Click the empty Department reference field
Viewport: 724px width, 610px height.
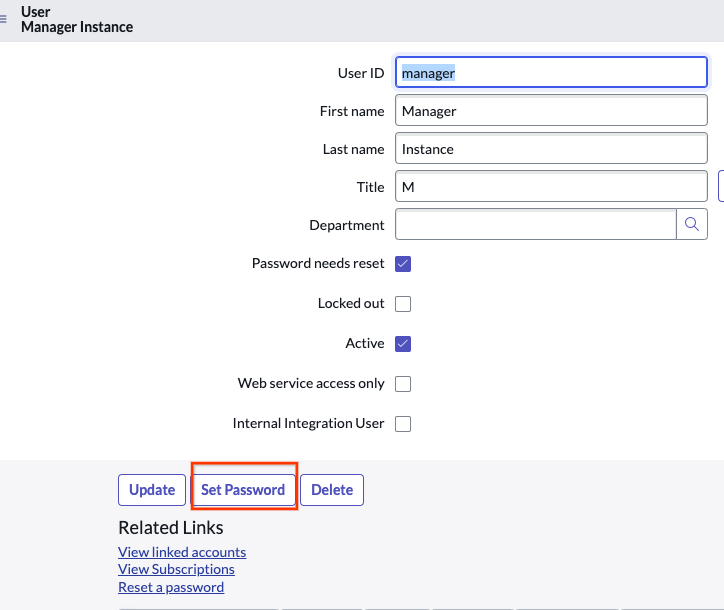point(535,225)
